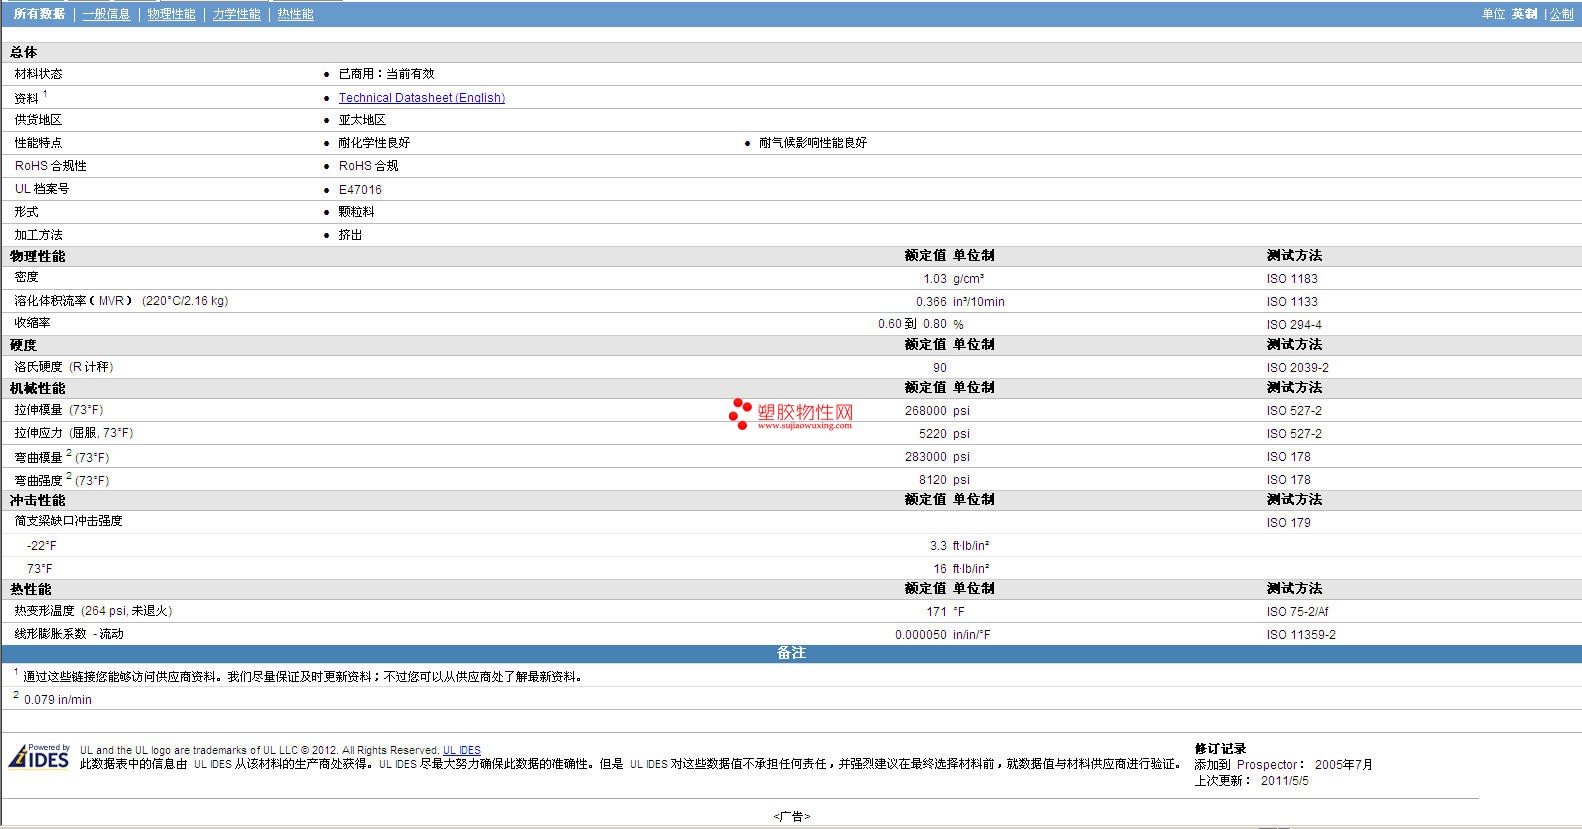Click the <广告> label at the bottom

point(791,817)
